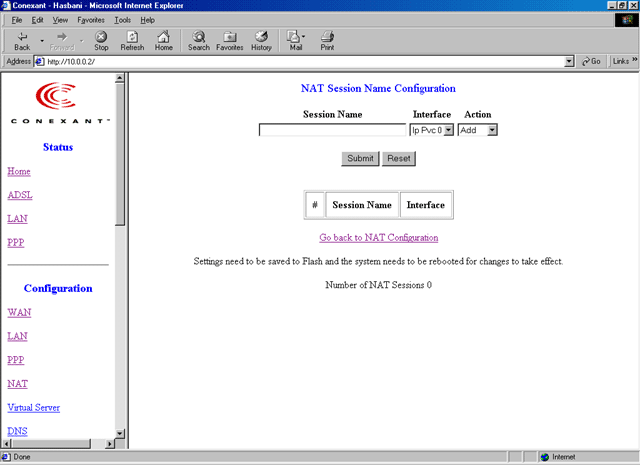Viewport: 640px width, 465px height.
Task: Open the Favorites toolbar pane
Action: pyautogui.click(x=230, y=41)
